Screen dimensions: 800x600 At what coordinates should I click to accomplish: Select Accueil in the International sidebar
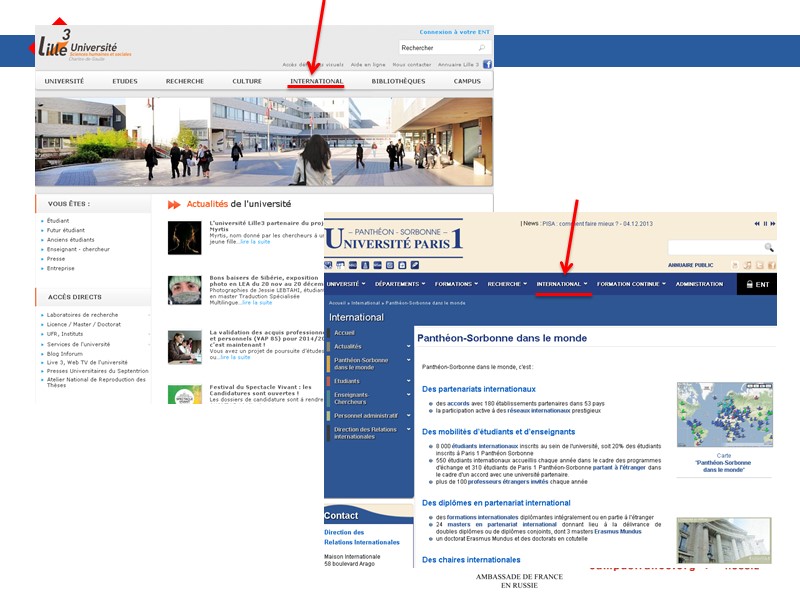point(344,333)
